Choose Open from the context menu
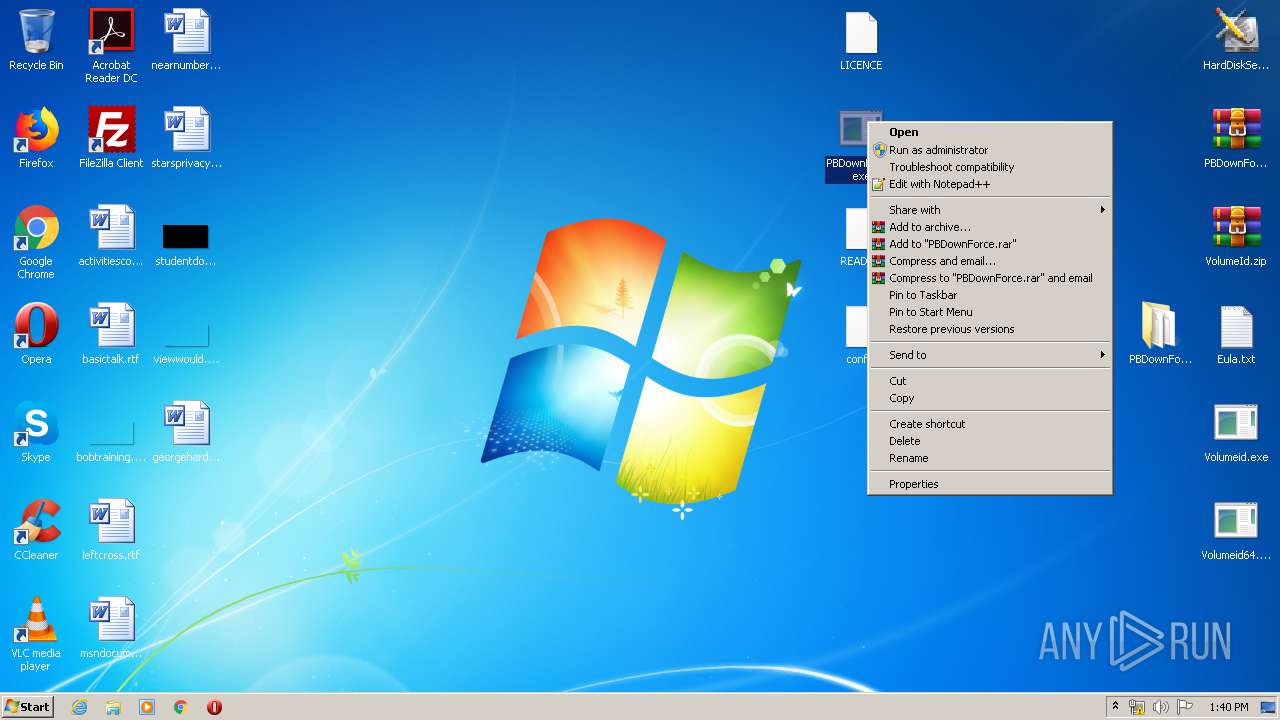The image size is (1280, 720). tap(990, 132)
